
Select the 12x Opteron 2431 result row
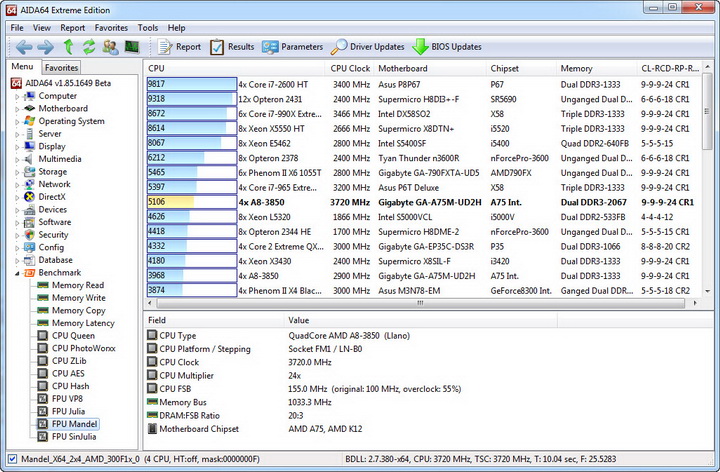coord(422,99)
